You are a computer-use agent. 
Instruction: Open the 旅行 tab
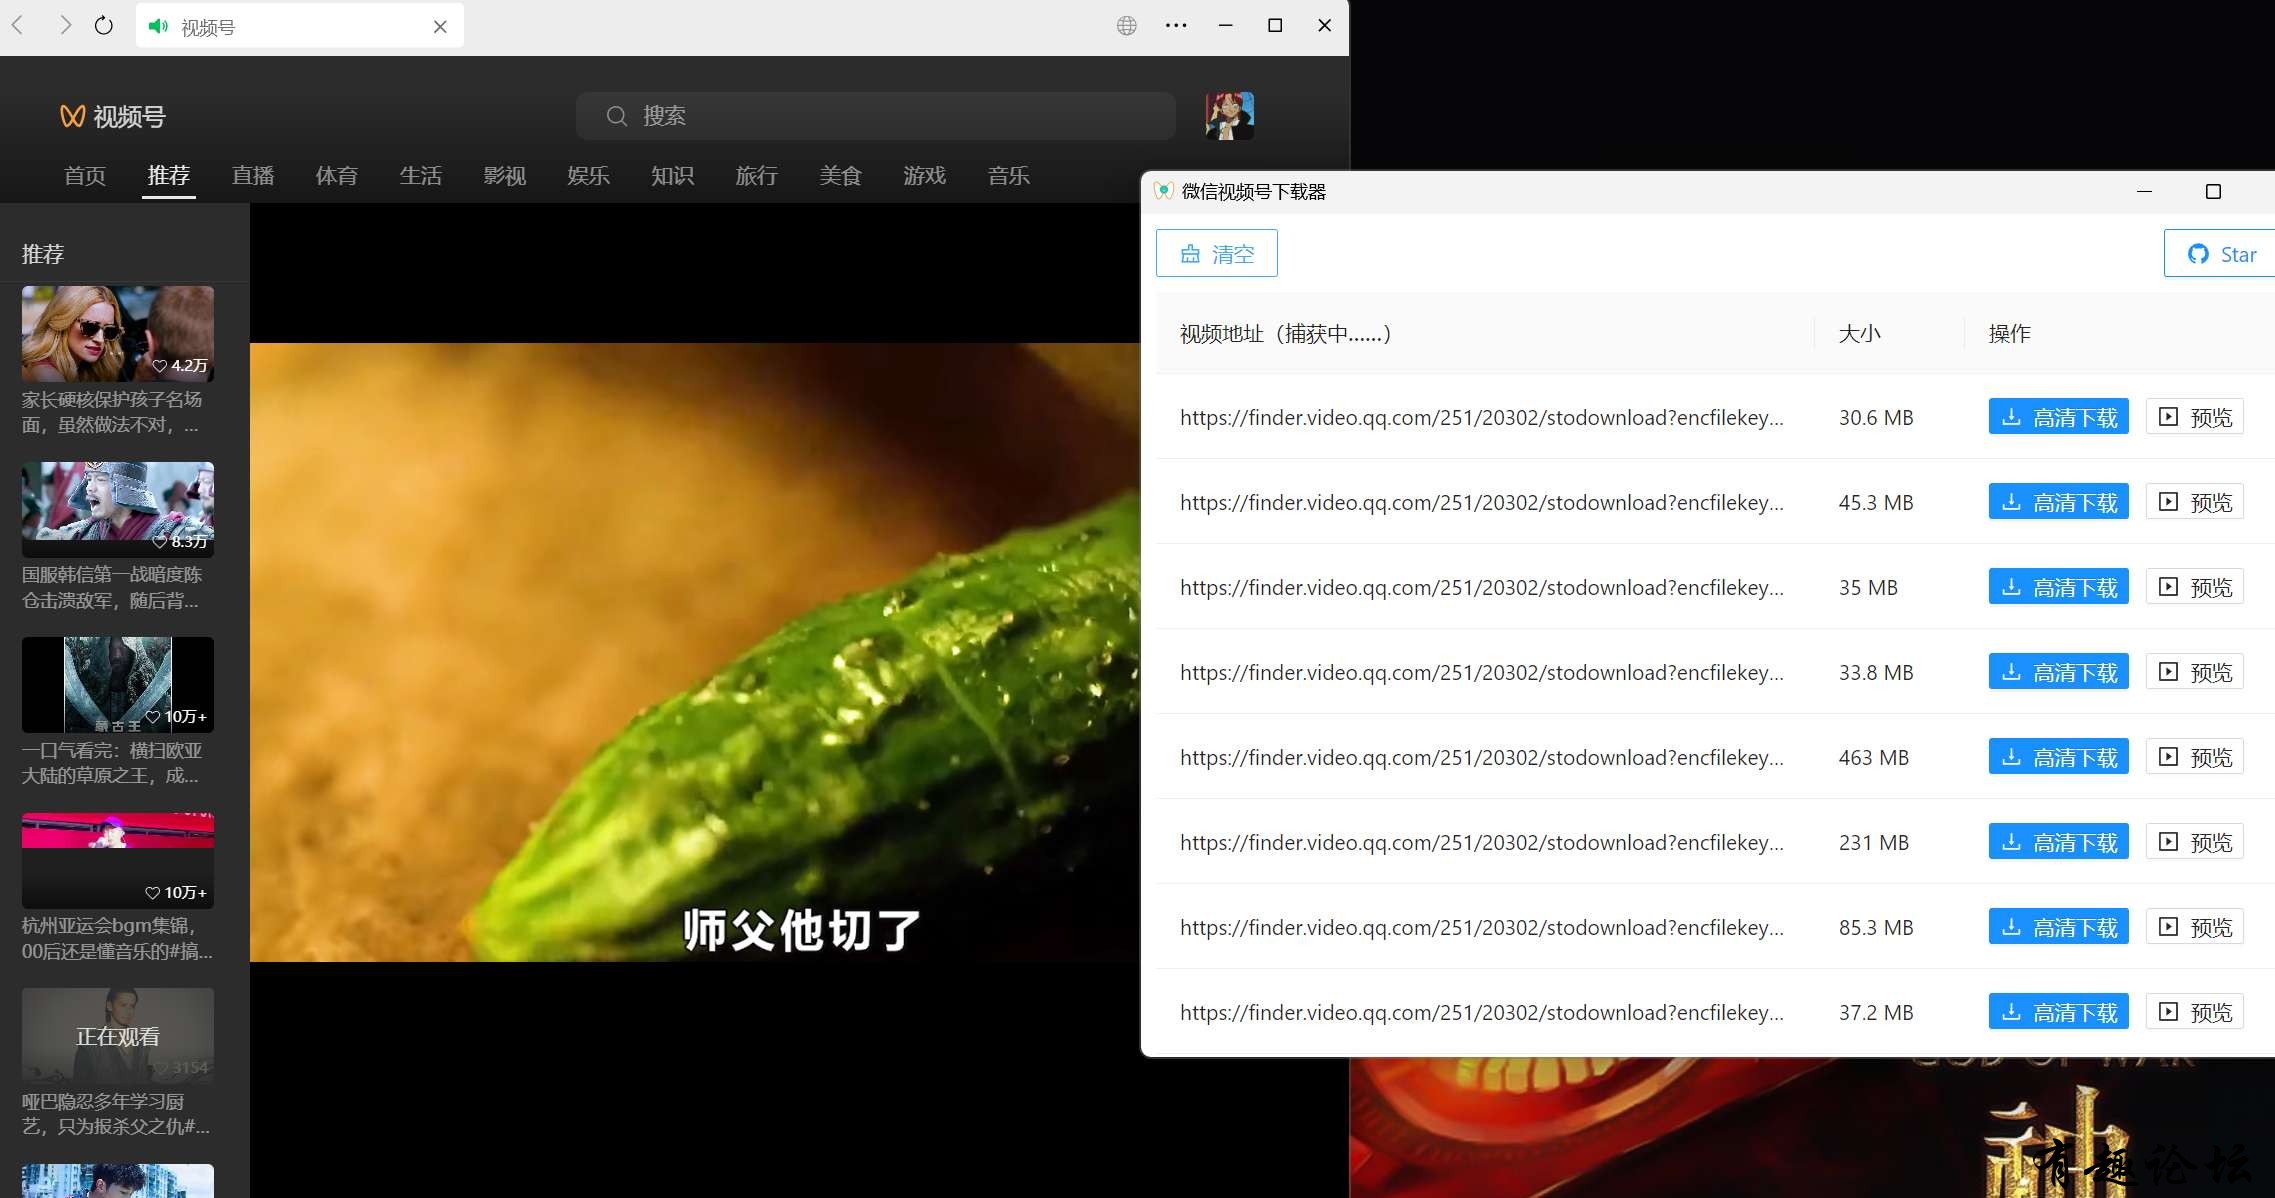[x=757, y=176]
